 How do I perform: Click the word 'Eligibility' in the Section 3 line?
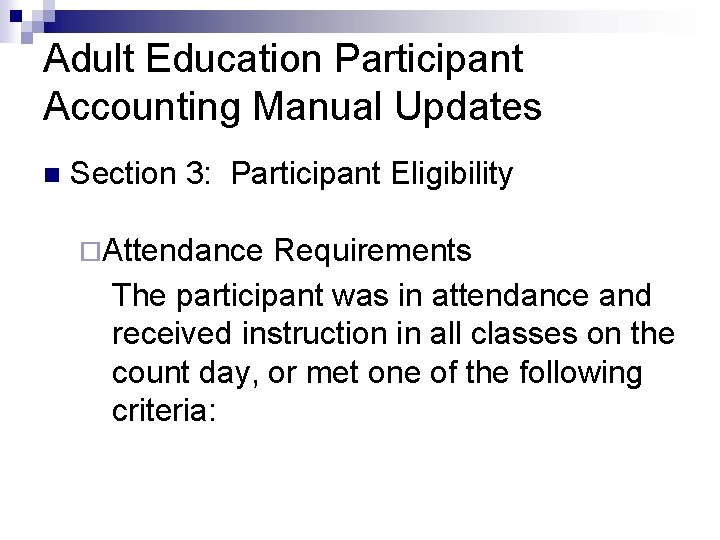[x=452, y=174]
